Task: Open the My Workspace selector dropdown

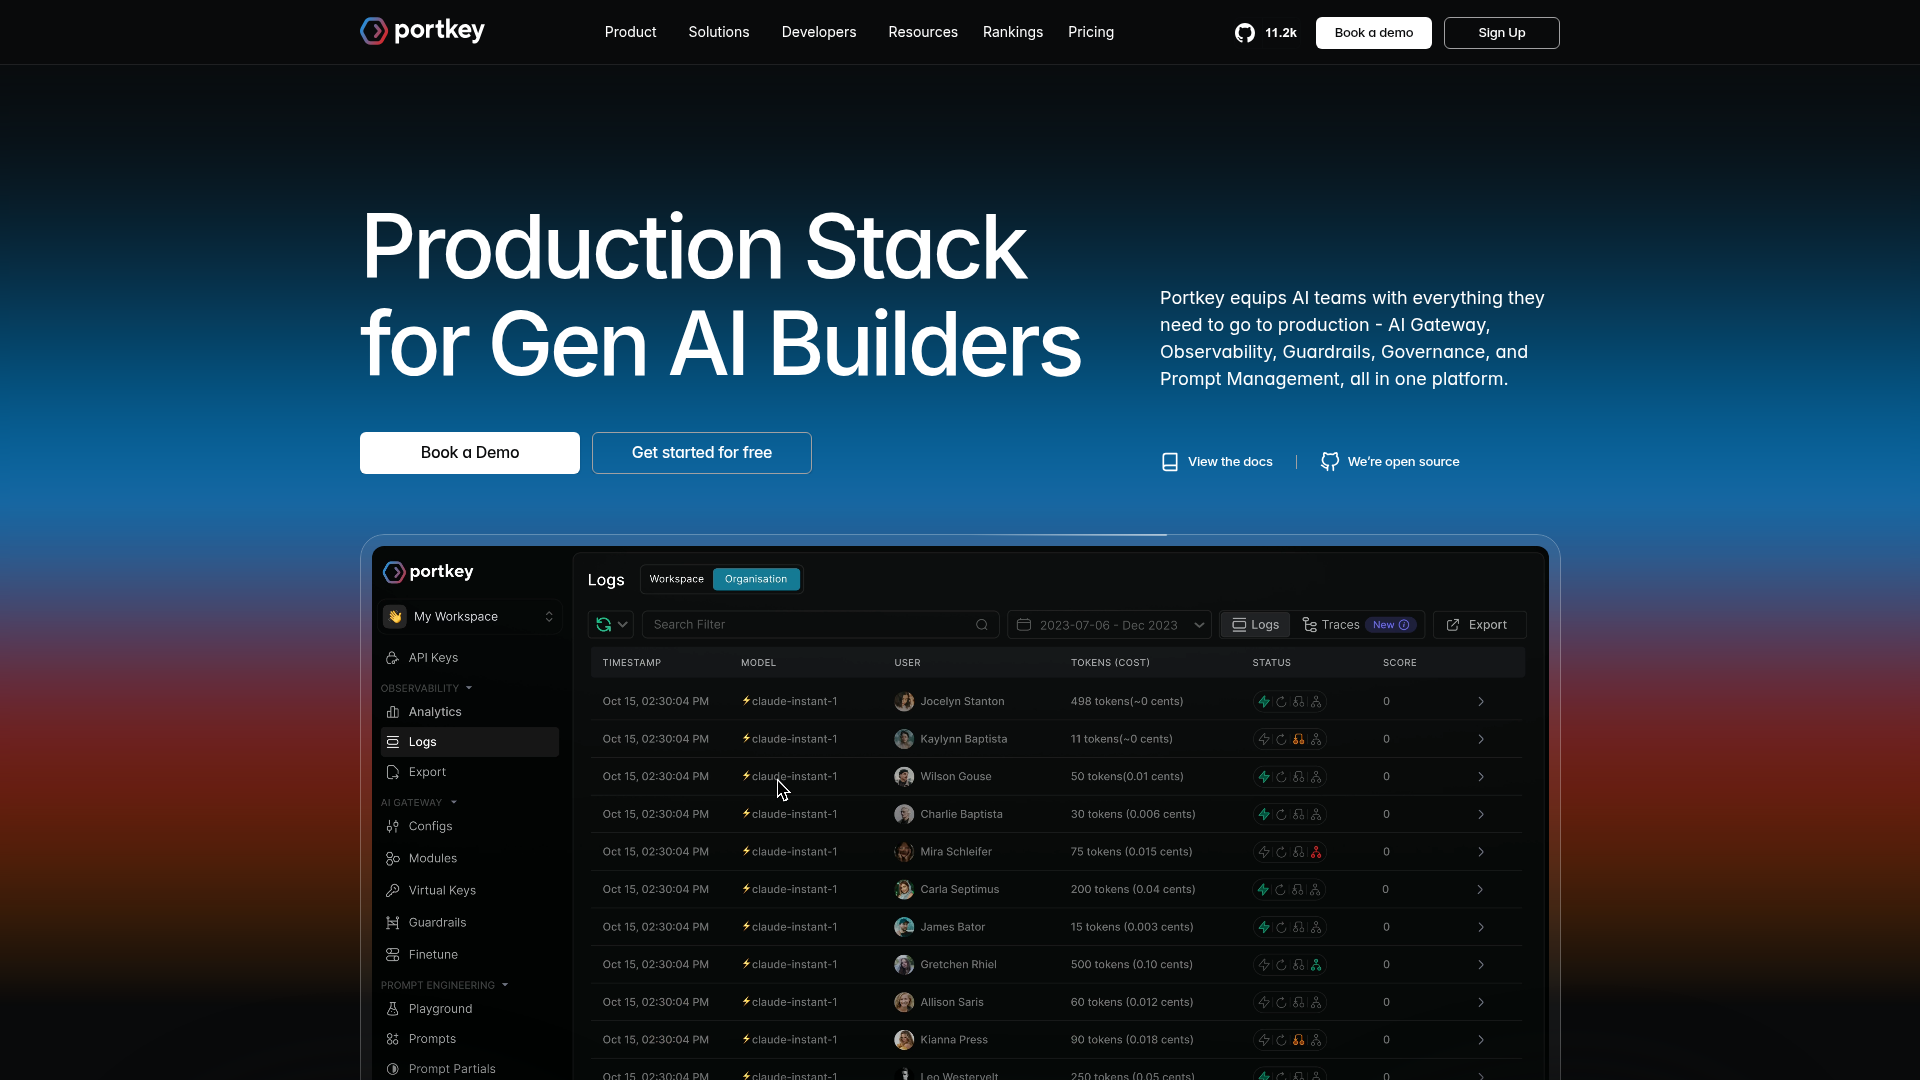Action: [x=469, y=617]
